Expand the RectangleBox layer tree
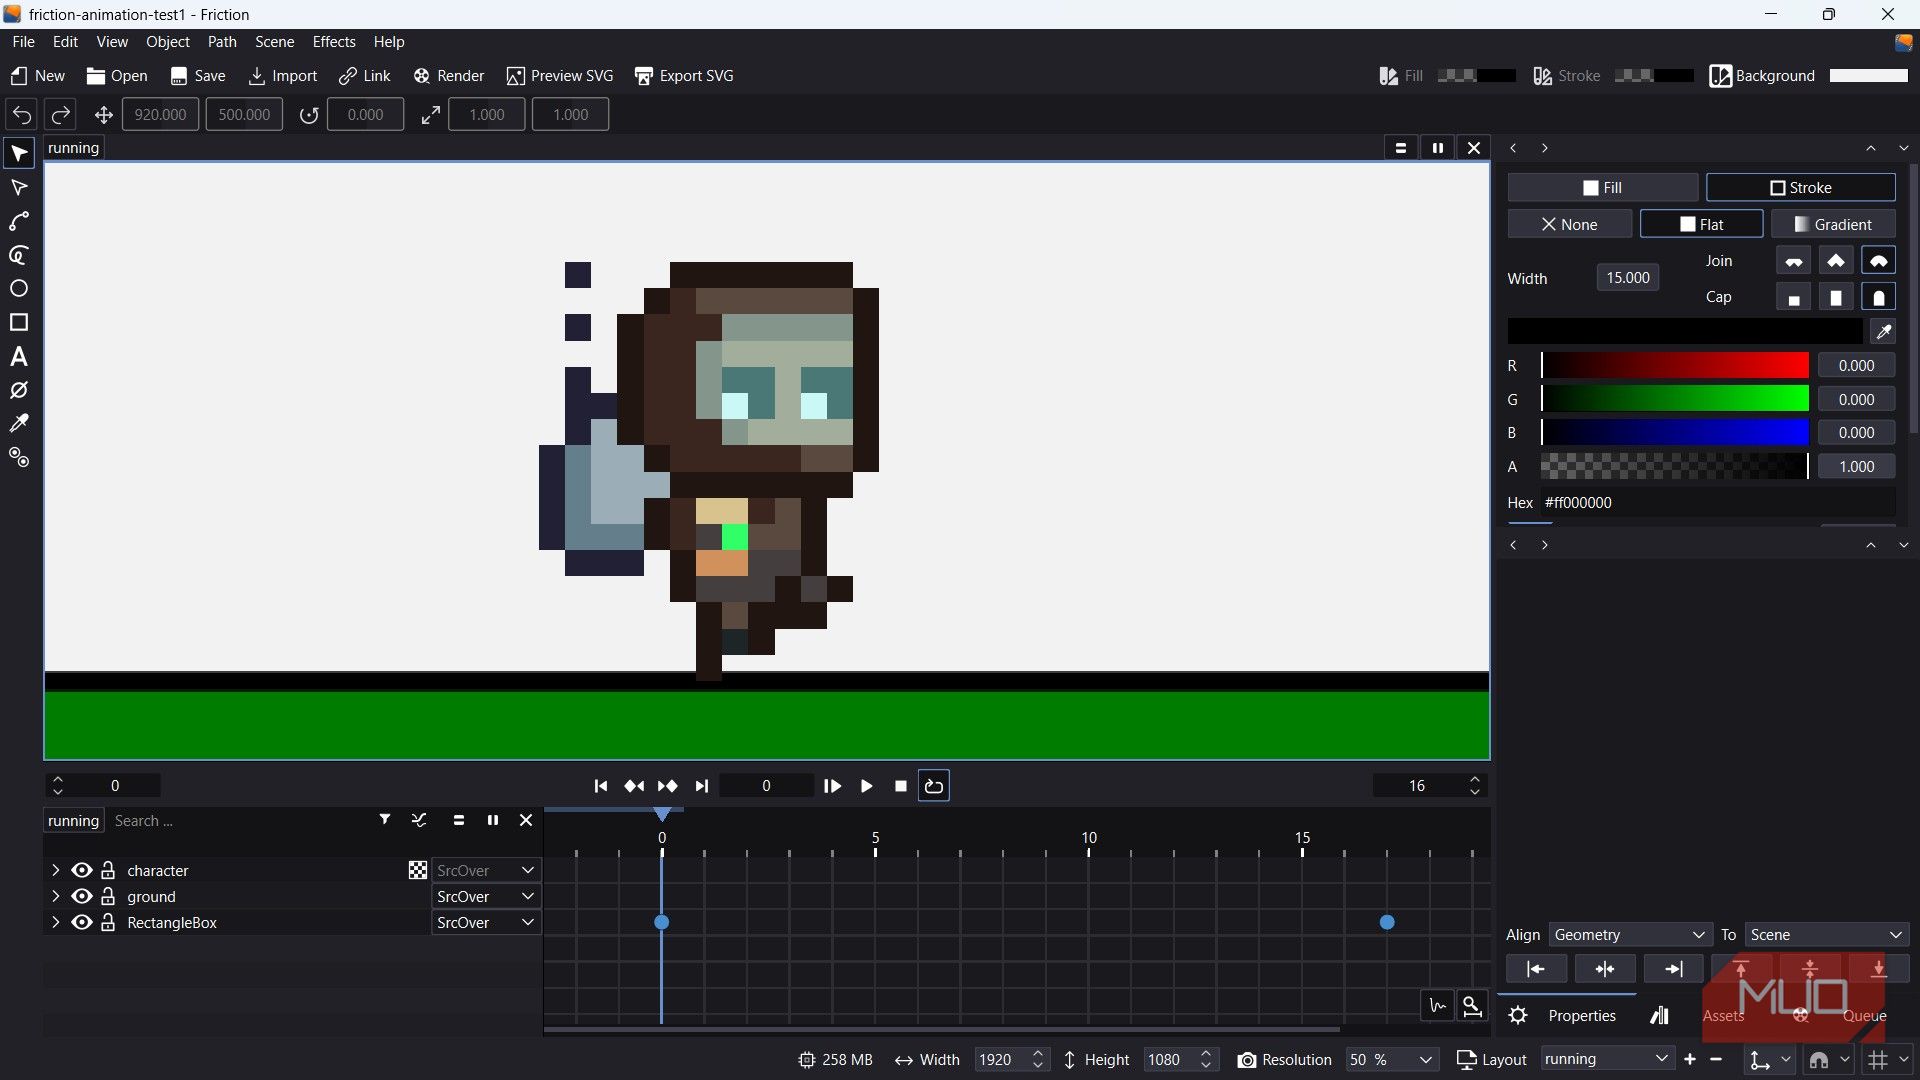1920x1080 pixels. [55, 923]
